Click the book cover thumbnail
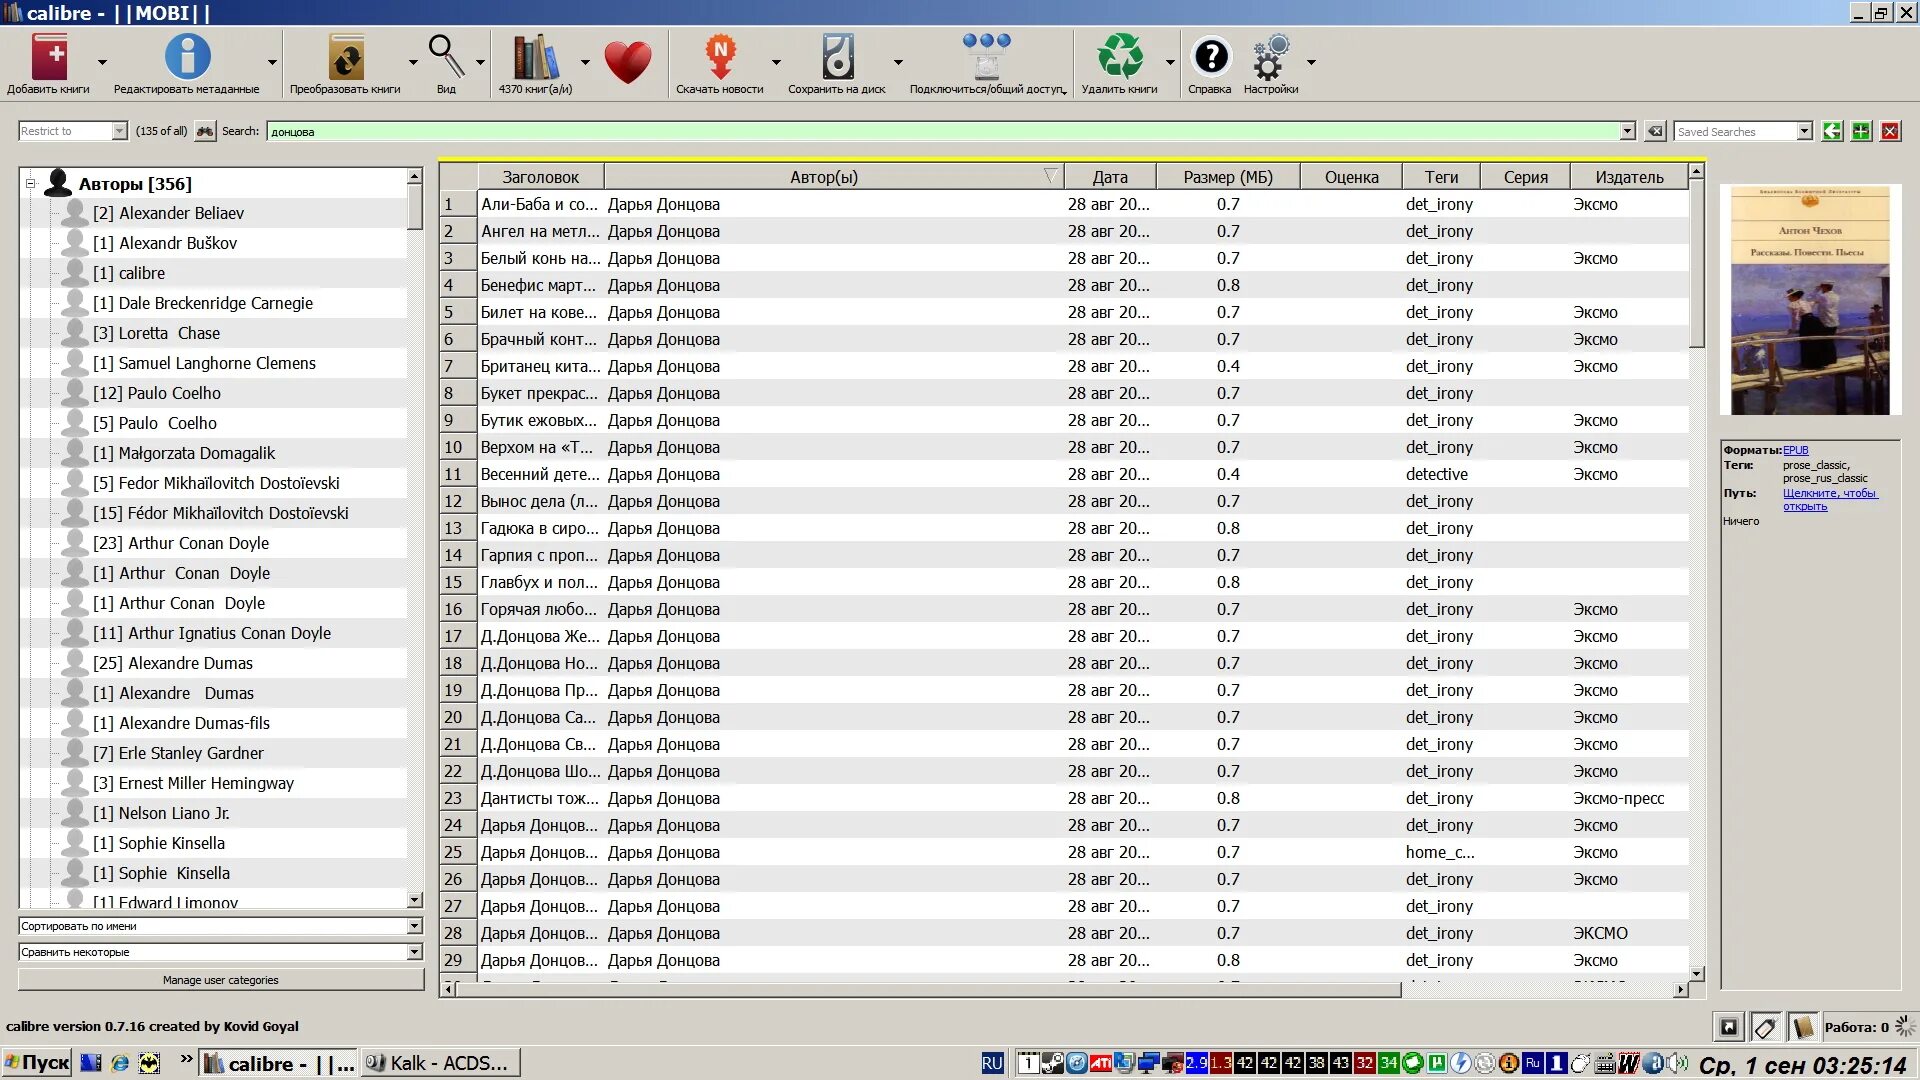This screenshot has width=1920, height=1080. click(x=1810, y=300)
